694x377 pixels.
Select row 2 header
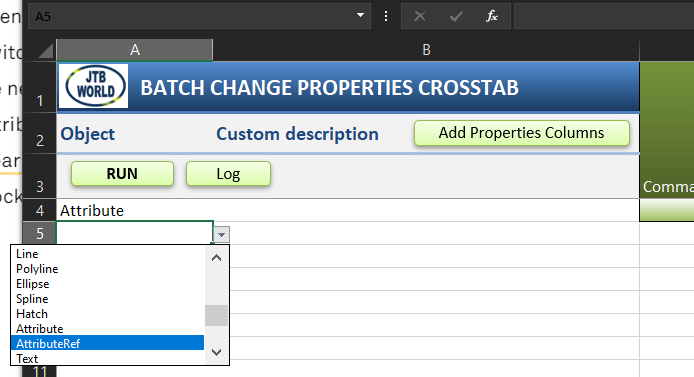click(40, 134)
